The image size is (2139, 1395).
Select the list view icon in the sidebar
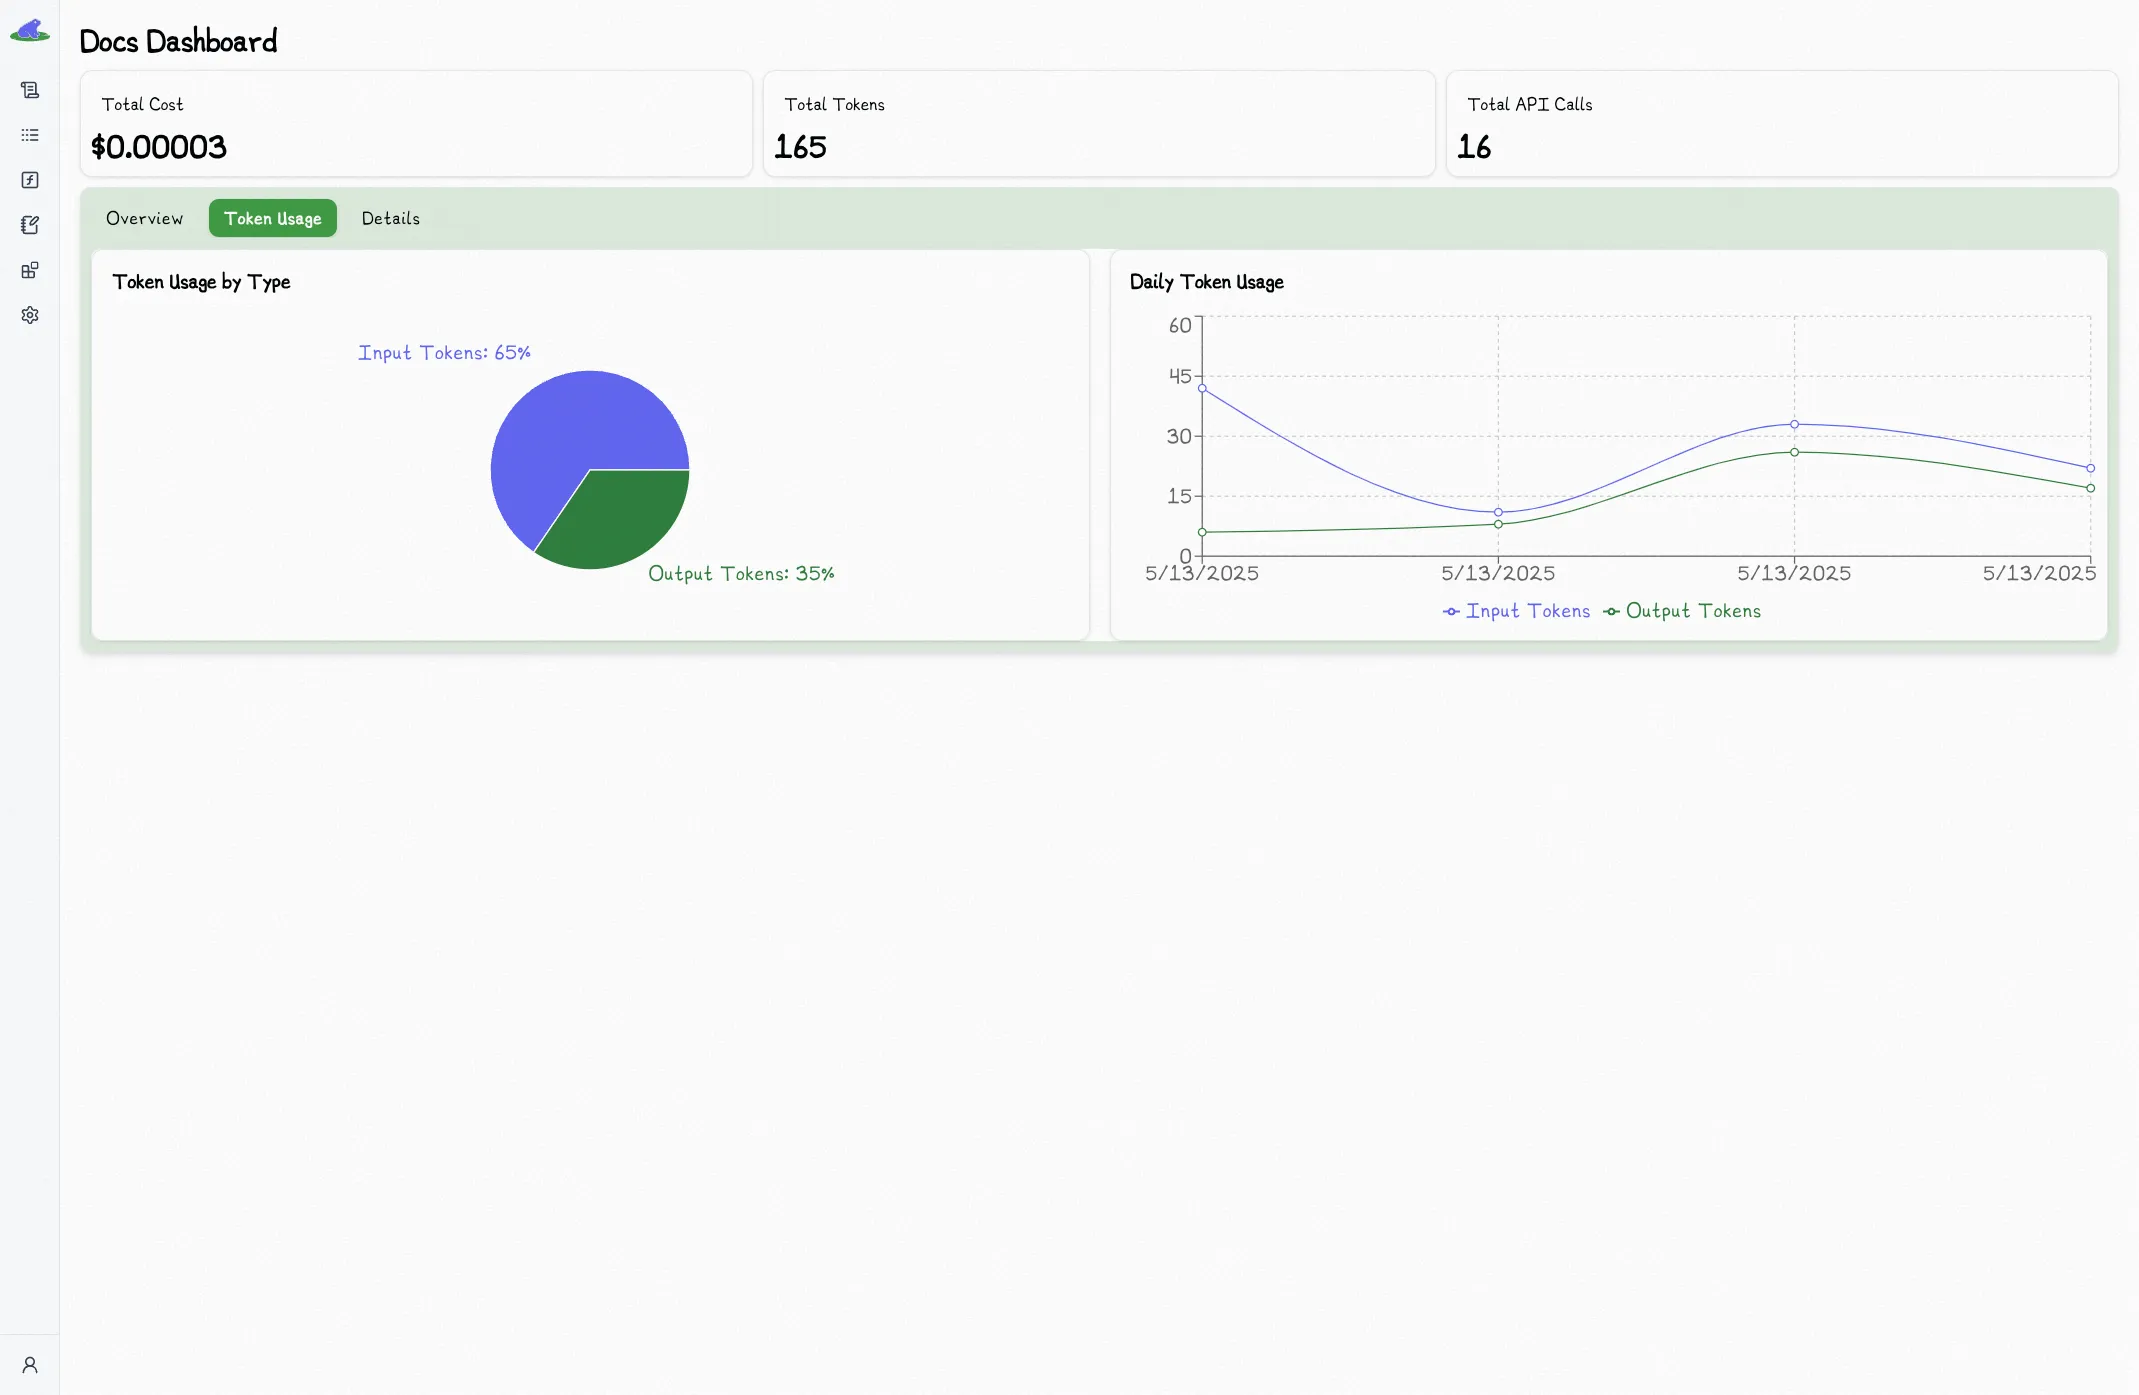29,135
